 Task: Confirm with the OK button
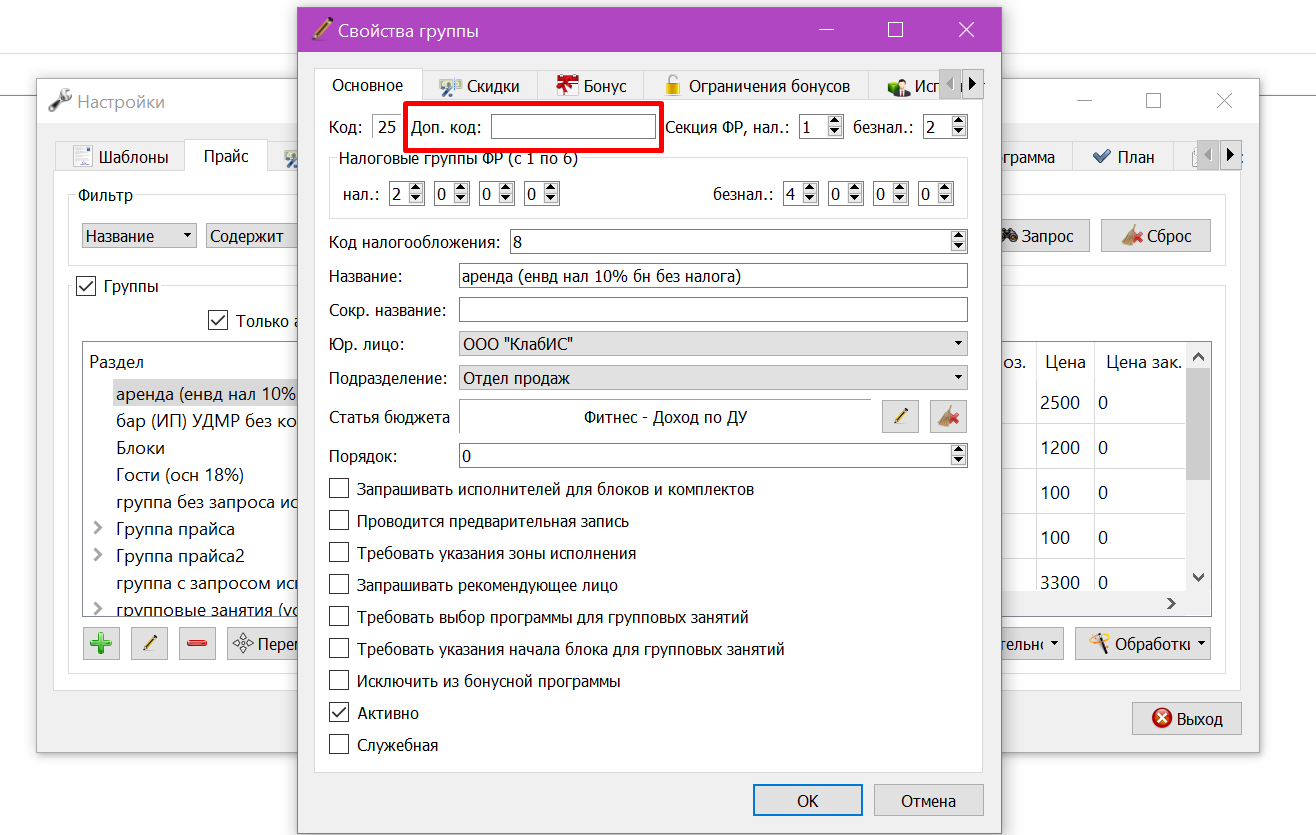[x=808, y=800]
